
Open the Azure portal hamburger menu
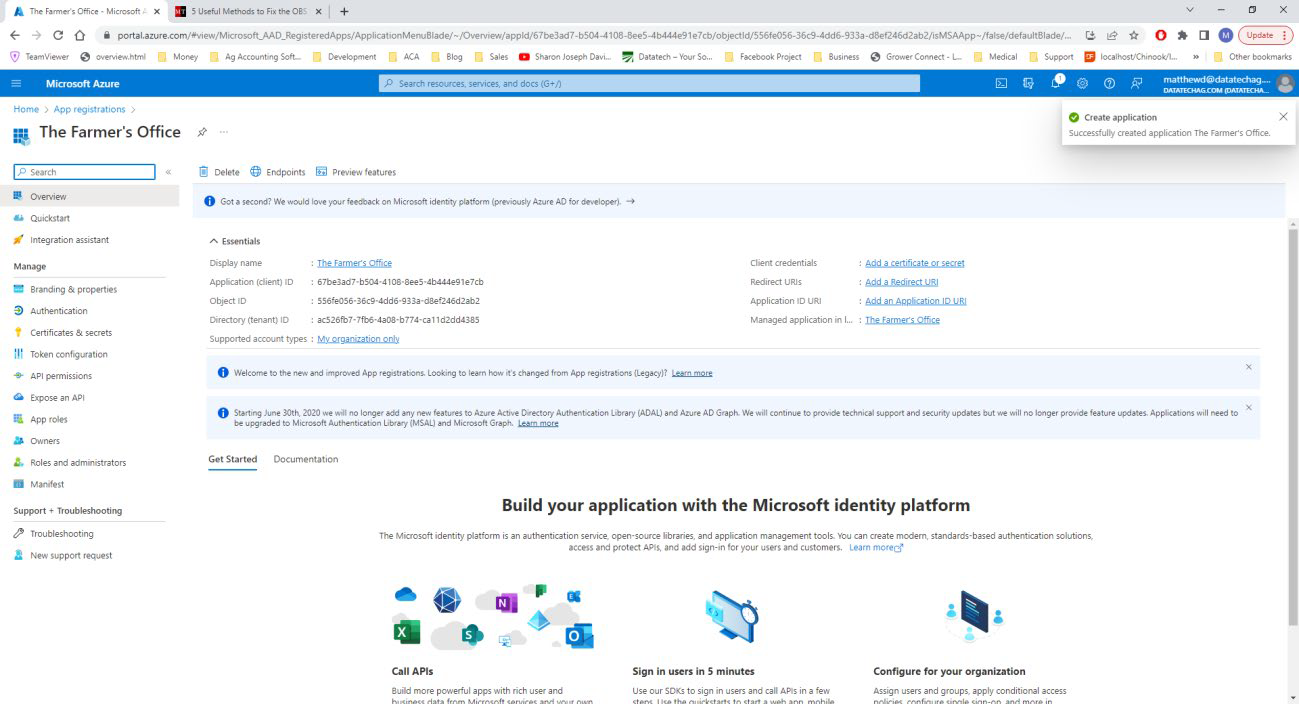(16, 83)
